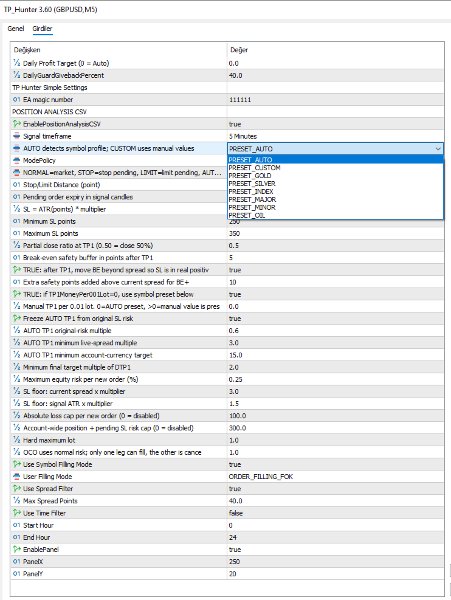Image resolution: width=451 pixels, height=600 pixels.
Task: Click the Break-even safety buffer icon
Action: coord(16,258)
